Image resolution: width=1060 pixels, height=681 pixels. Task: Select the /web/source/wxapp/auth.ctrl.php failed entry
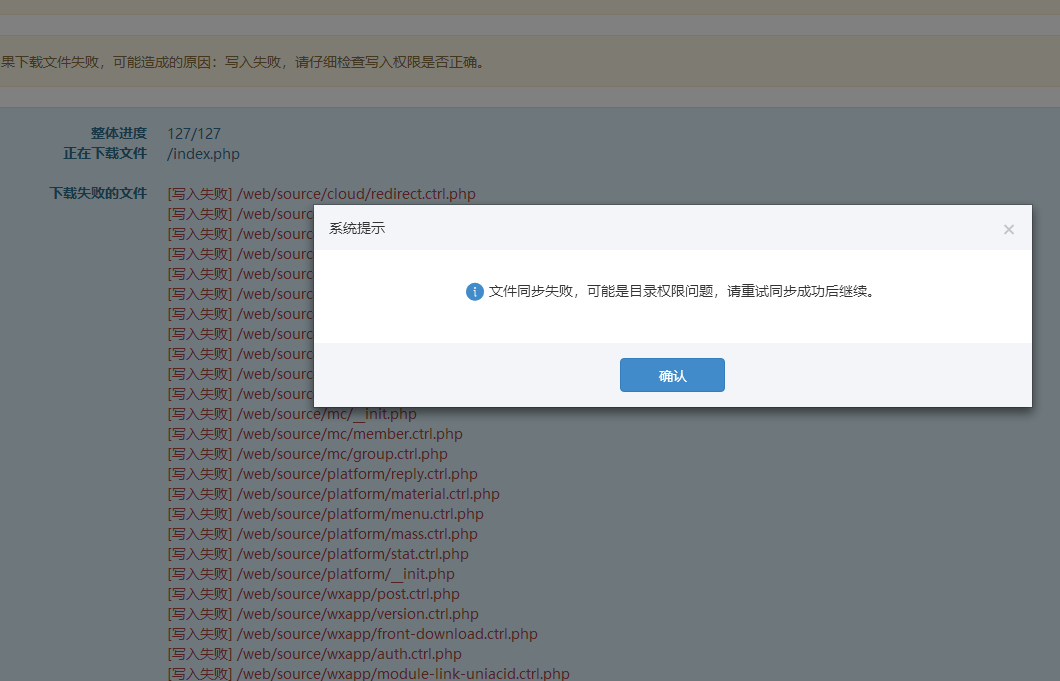point(314,654)
